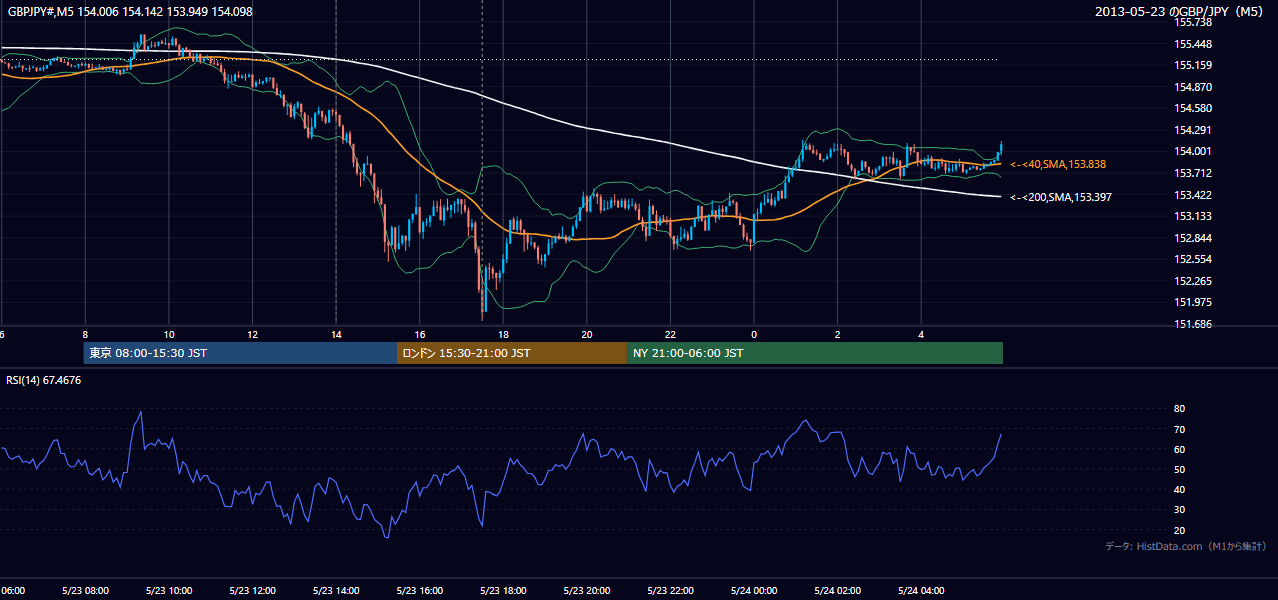
Task: Select the NY 21:00-06:00 JST session bar
Action: 815,353
